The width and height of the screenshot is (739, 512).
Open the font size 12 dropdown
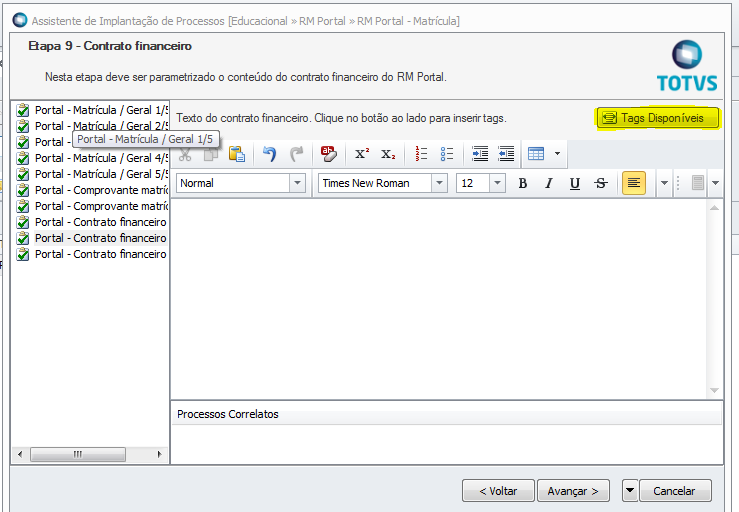point(497,183)
